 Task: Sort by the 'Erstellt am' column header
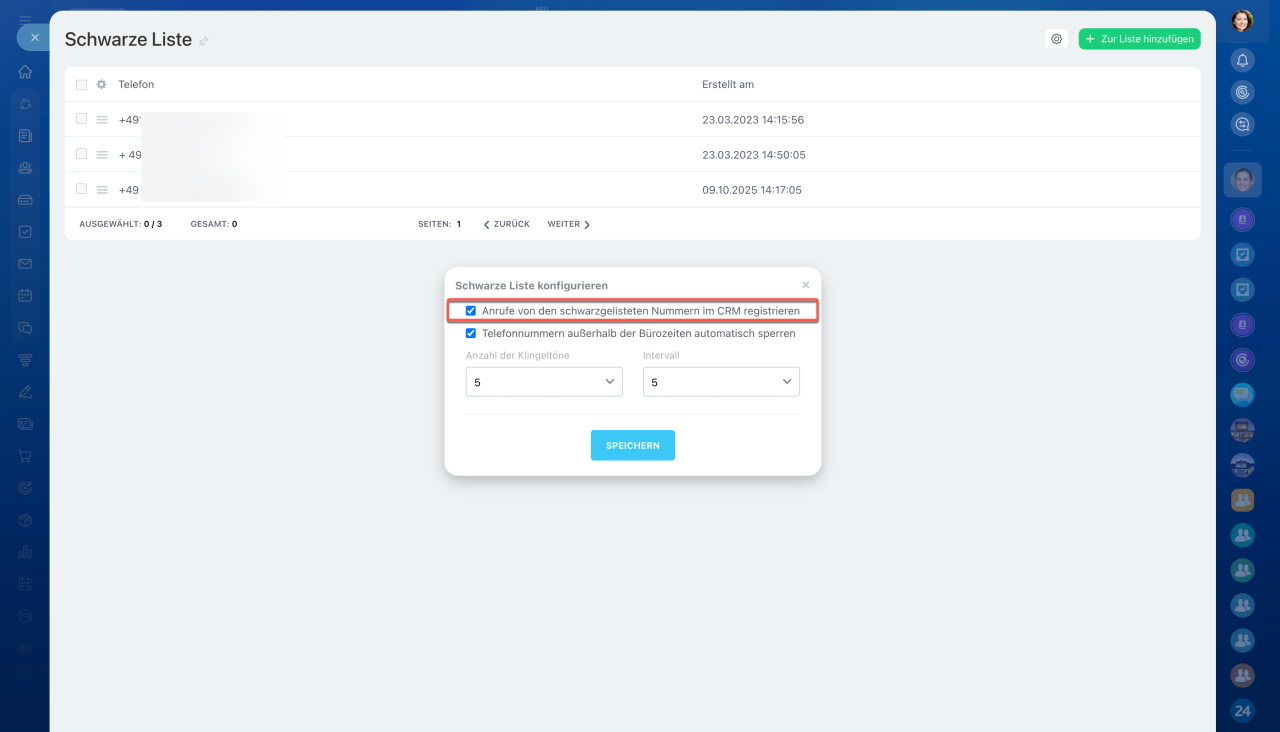[x=728, y=85]
